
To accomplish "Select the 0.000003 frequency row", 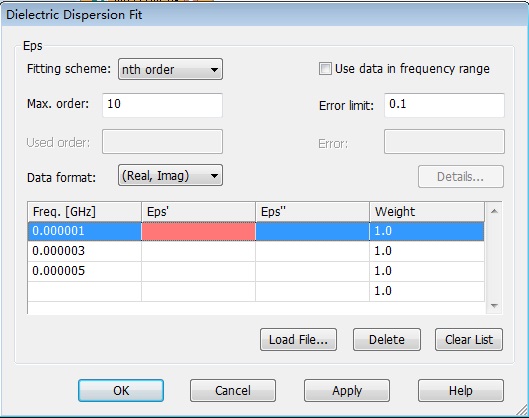I will (256, 251).
